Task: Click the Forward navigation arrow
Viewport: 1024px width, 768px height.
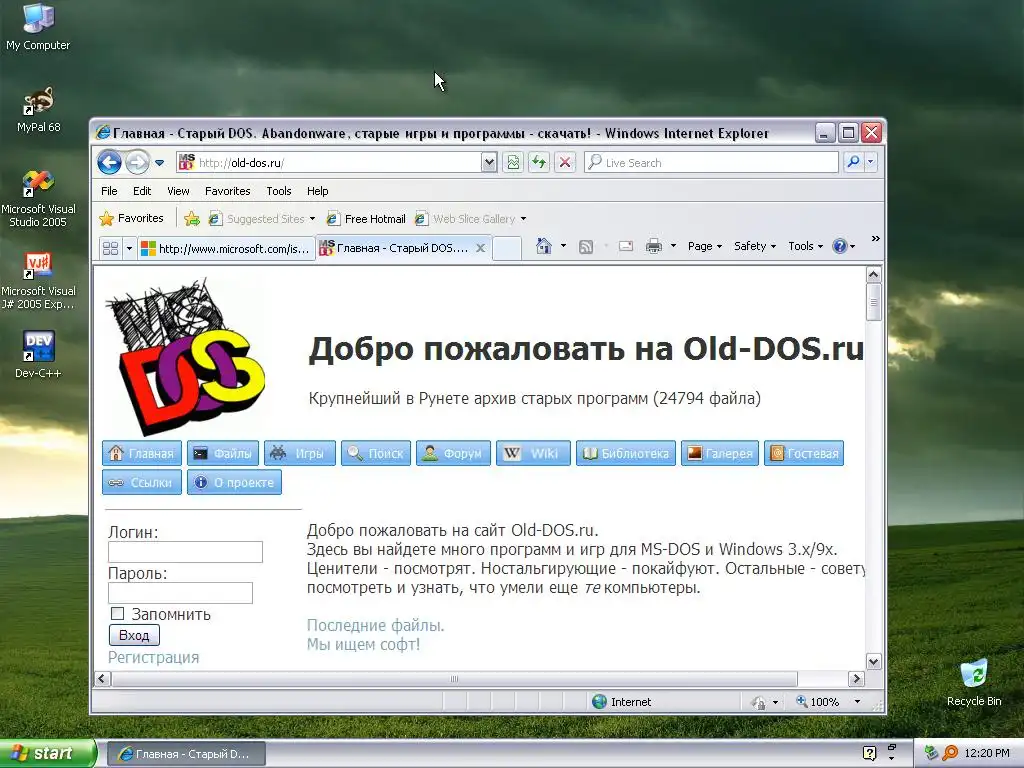Action: [x=137, y=162]
